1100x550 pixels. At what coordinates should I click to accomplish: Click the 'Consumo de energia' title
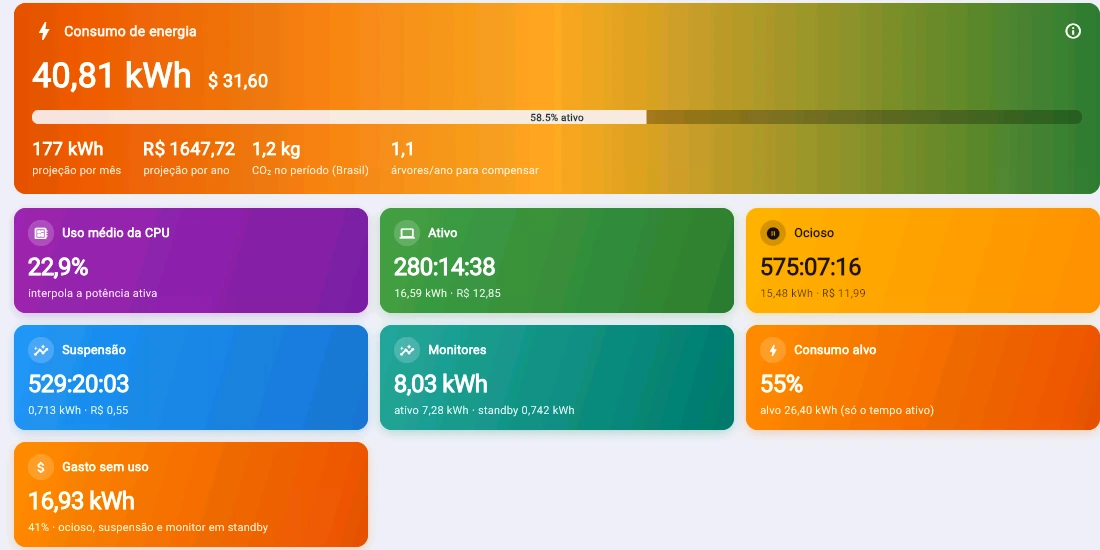[130, 32]
